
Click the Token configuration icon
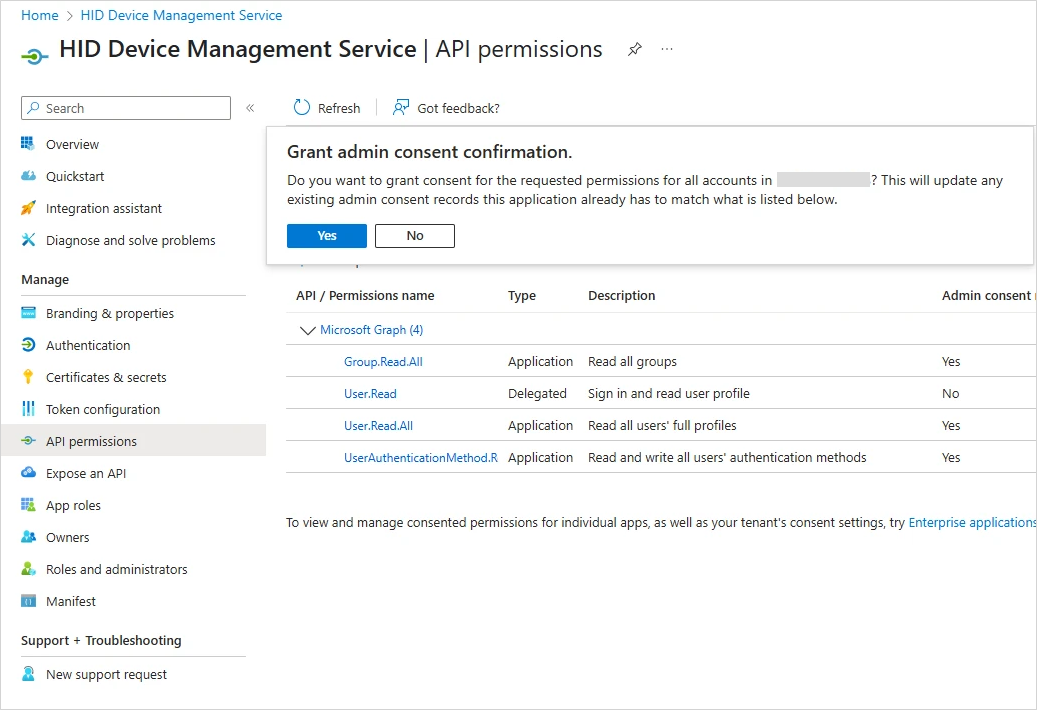[28, 409]
